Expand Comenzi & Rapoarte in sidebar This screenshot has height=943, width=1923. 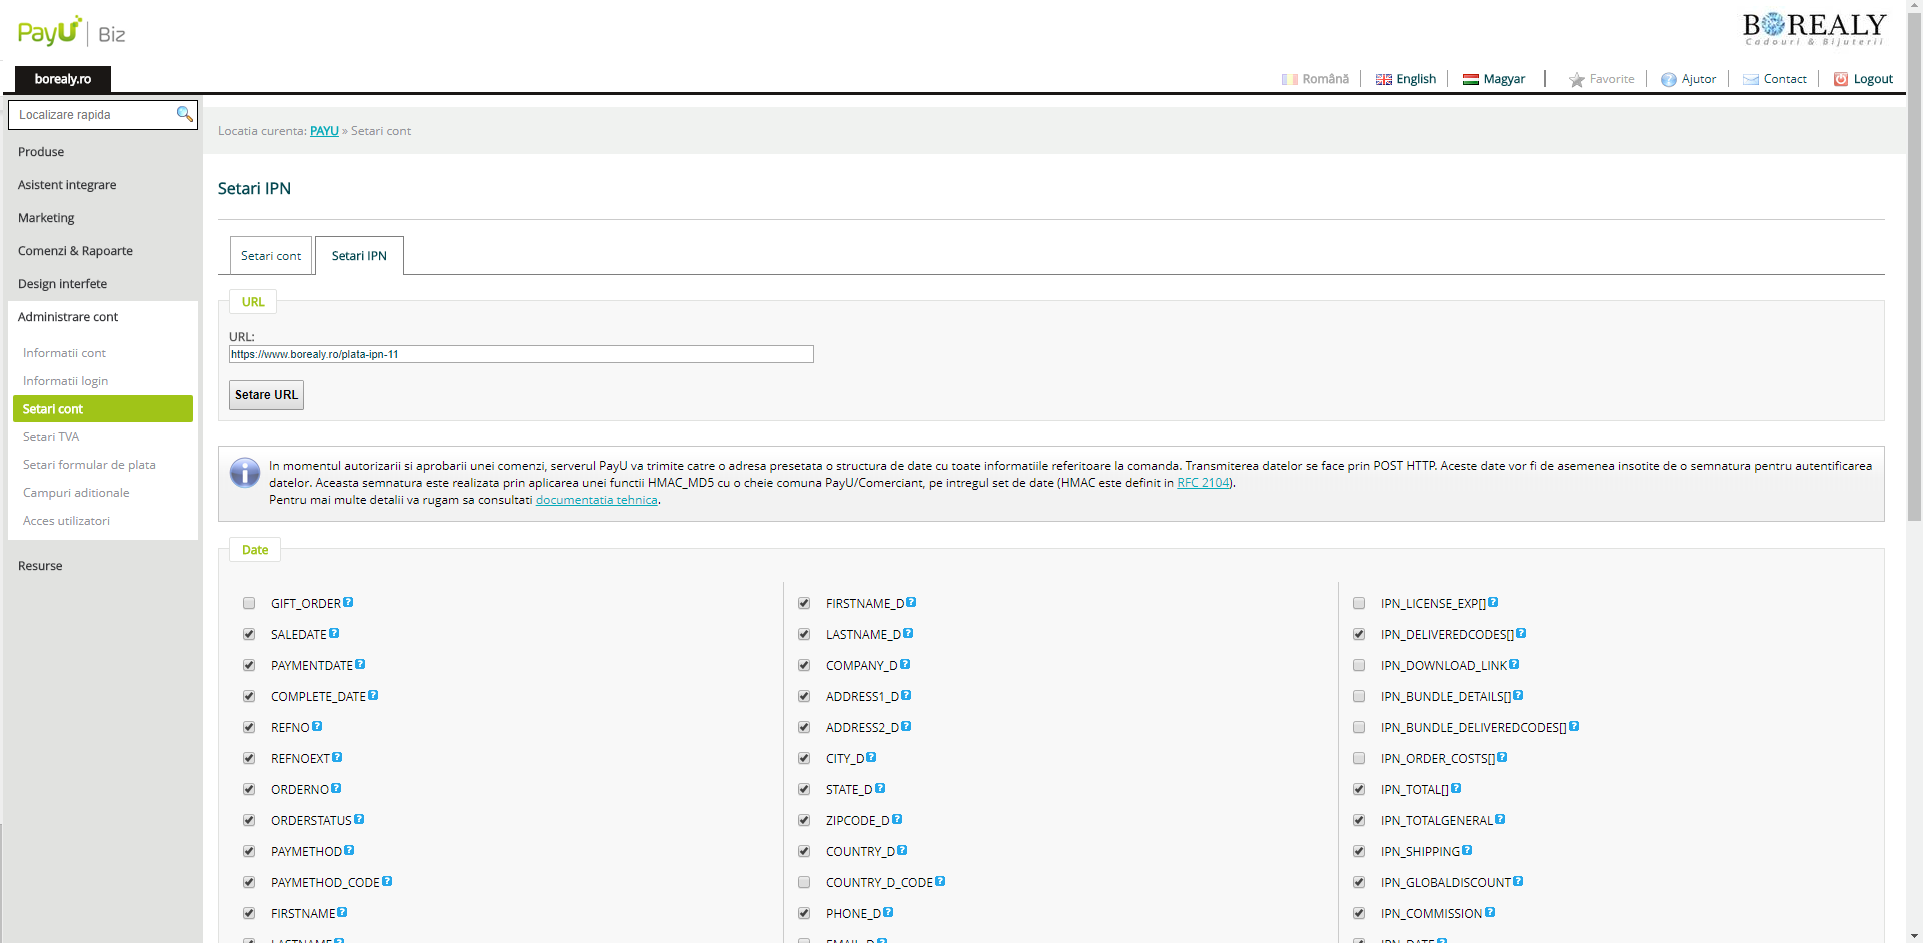[75, 251]
